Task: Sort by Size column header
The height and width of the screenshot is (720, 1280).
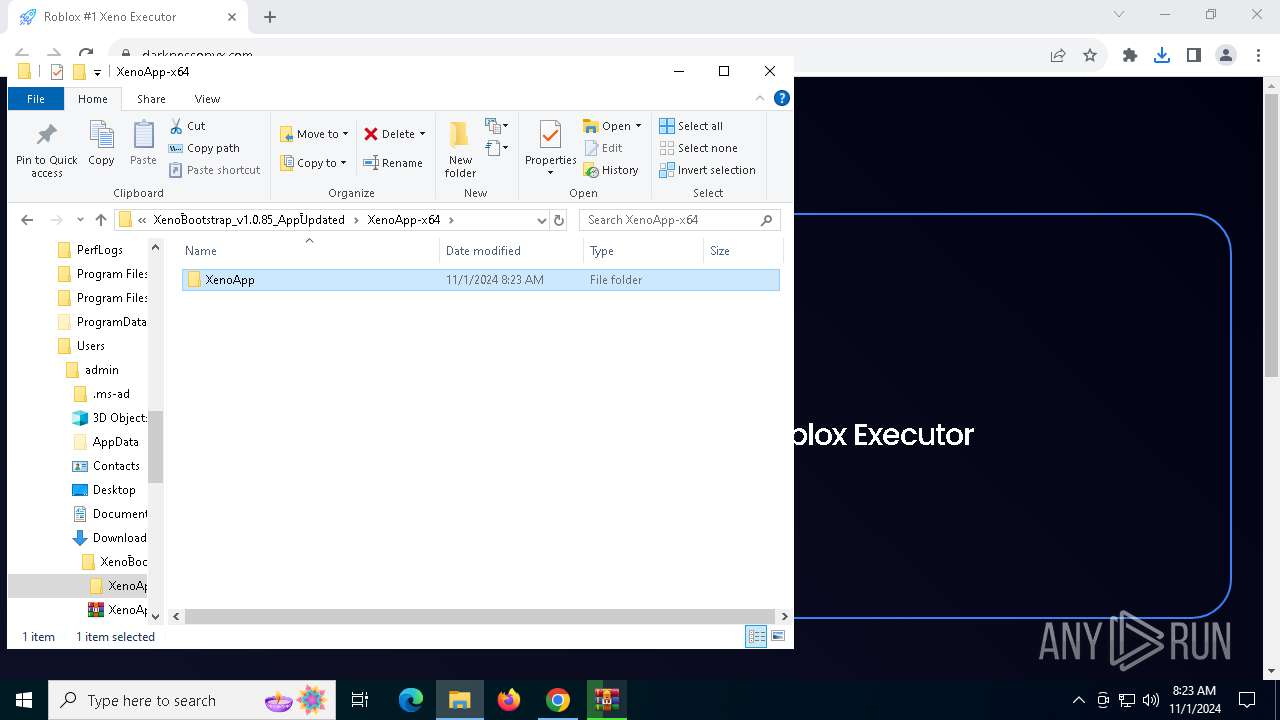Action: coord(742,251)
